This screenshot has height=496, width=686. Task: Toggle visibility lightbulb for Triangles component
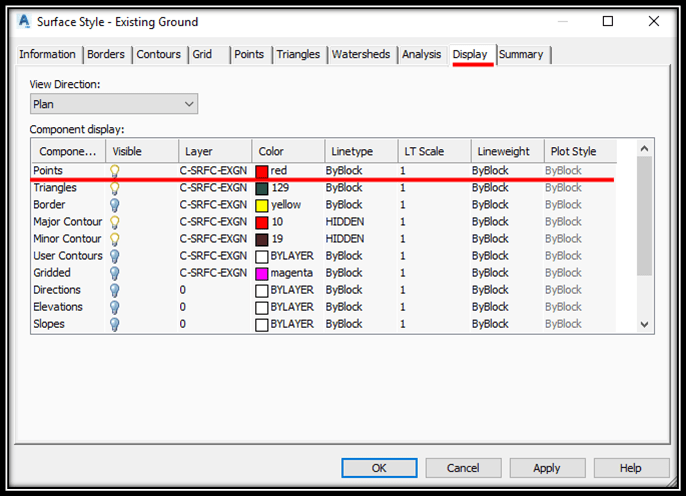point(115,188)
